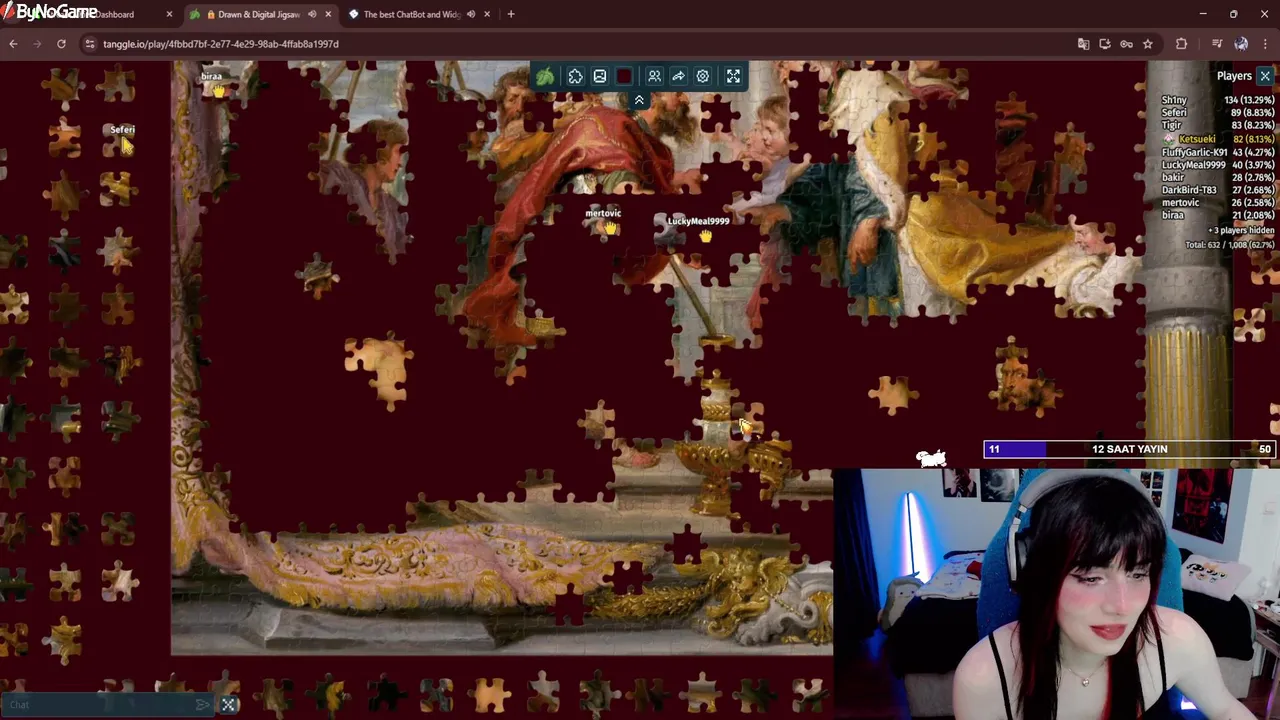Click the puzzle piece toolbar icon
Viewport: 1280px width, 720px height.
click(575, 77)
